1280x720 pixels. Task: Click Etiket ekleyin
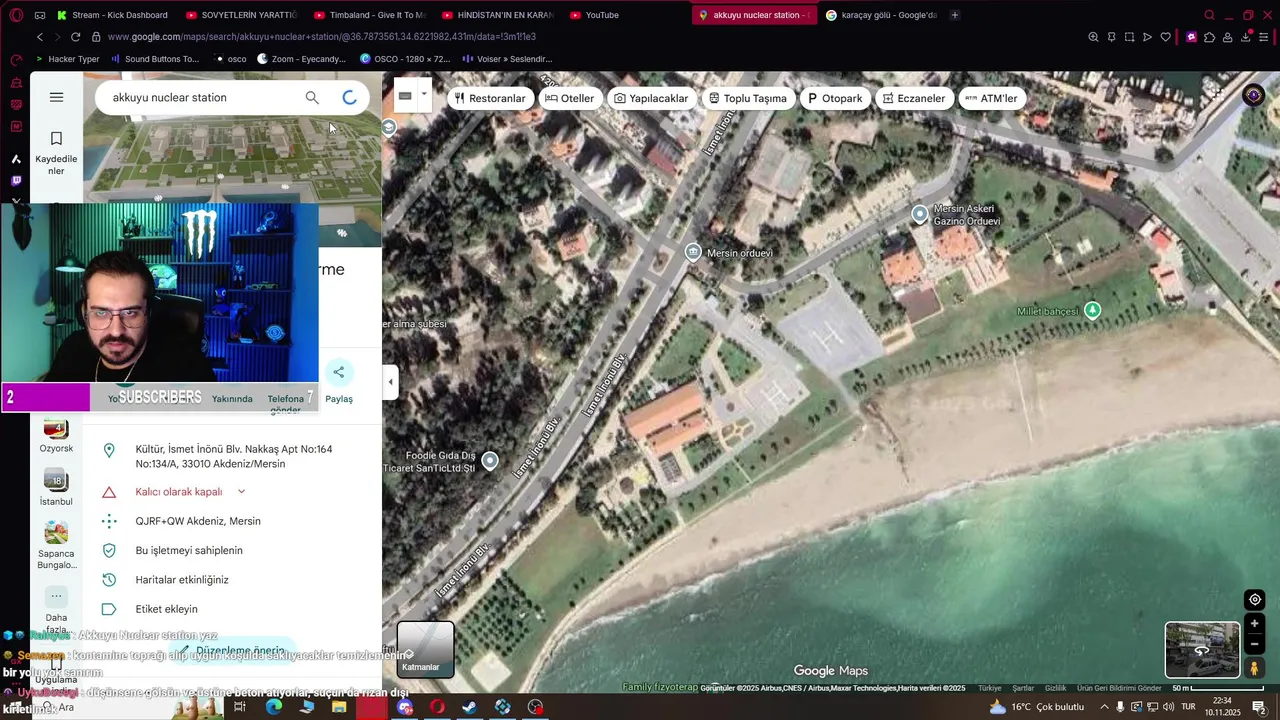coord(166,609)
